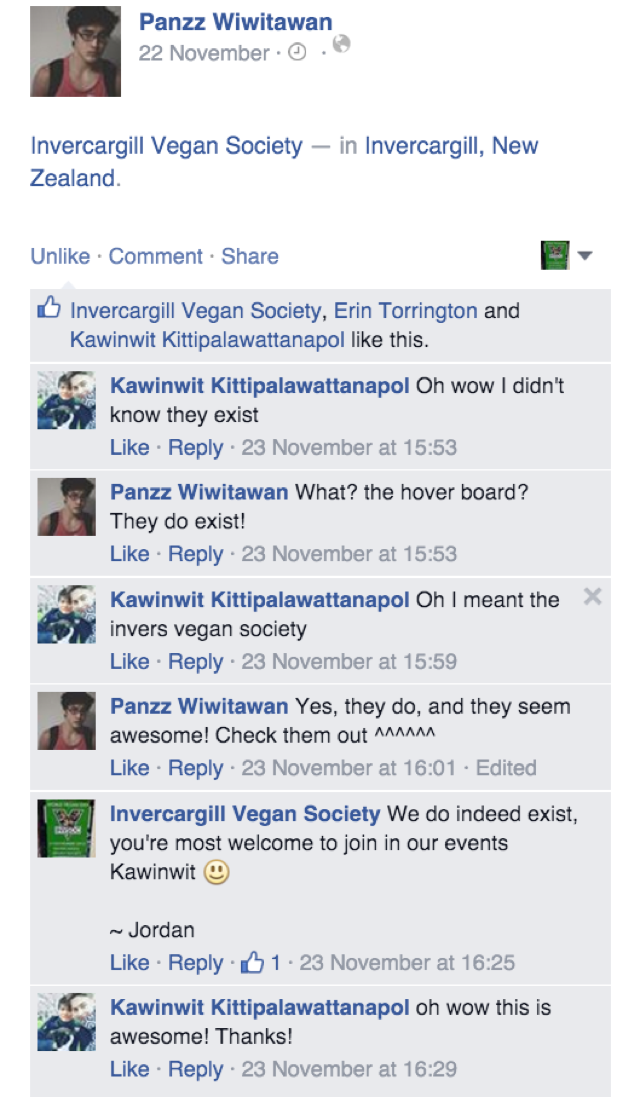
Task: Open Invercargill, New Zealand location link
Action: (x=284, y=162)
